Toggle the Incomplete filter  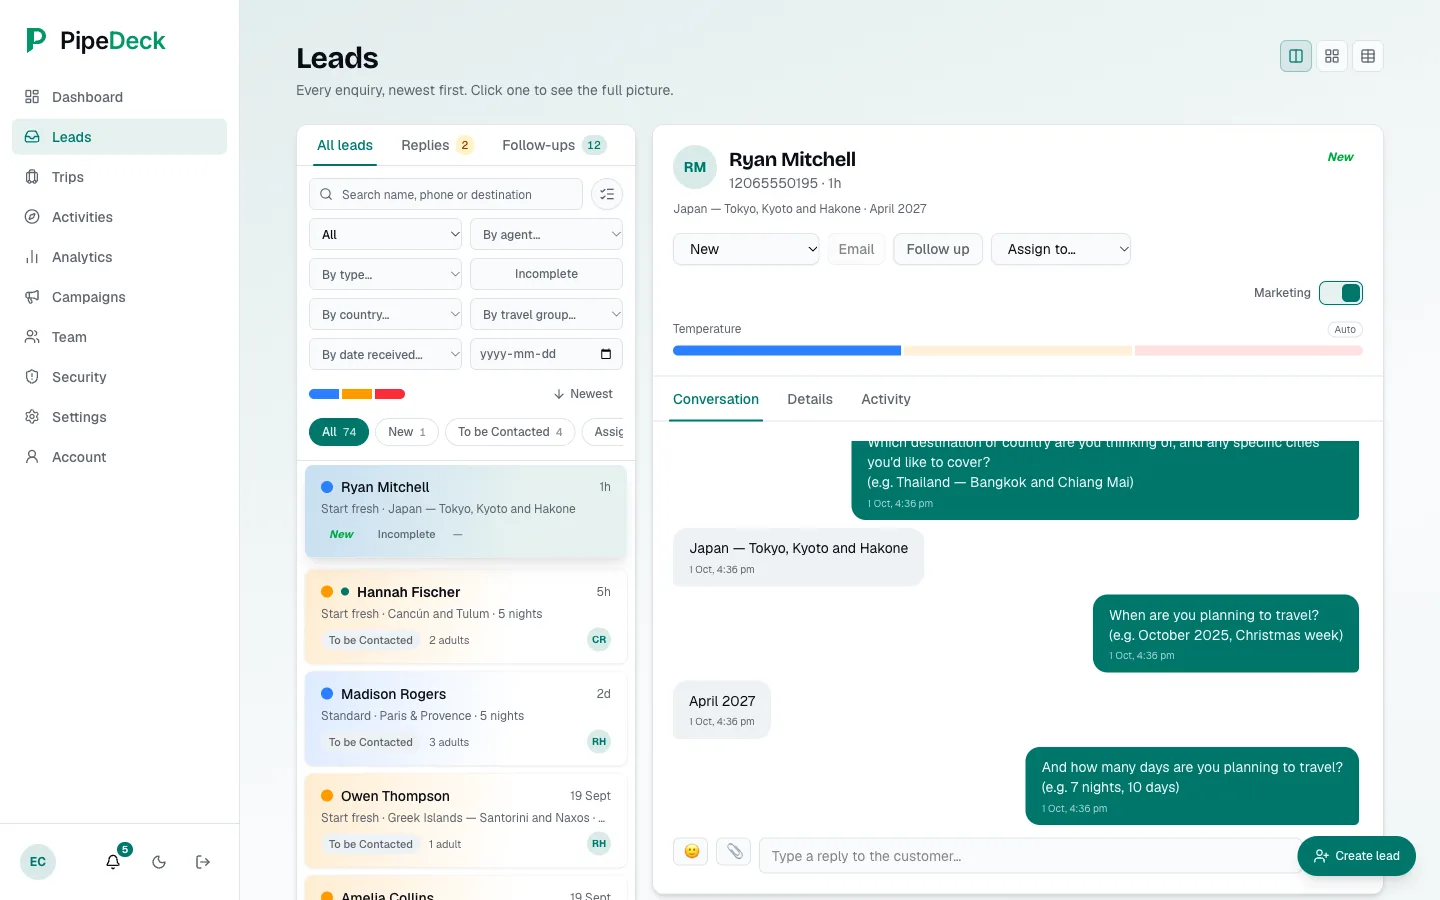click(546, 274)
